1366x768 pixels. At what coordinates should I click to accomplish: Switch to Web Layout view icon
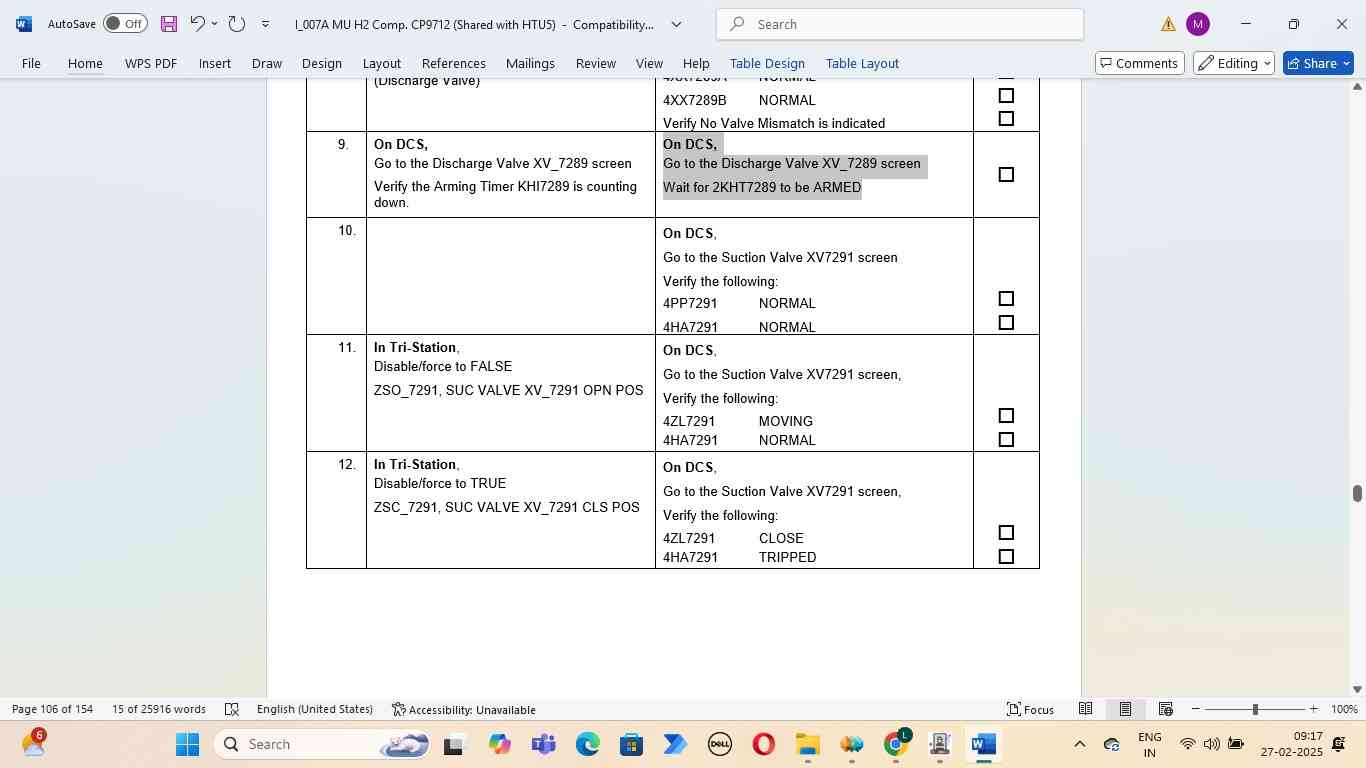[x=1165, y=709]
